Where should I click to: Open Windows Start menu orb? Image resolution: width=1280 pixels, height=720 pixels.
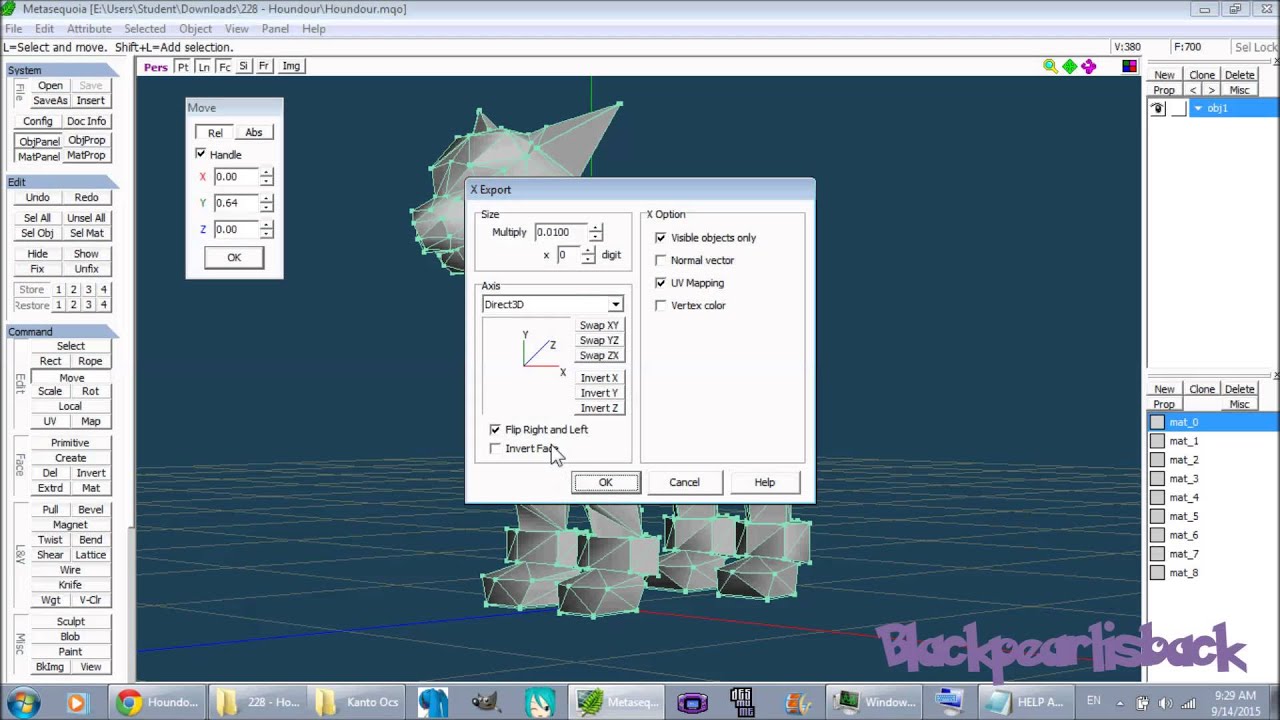22,702
